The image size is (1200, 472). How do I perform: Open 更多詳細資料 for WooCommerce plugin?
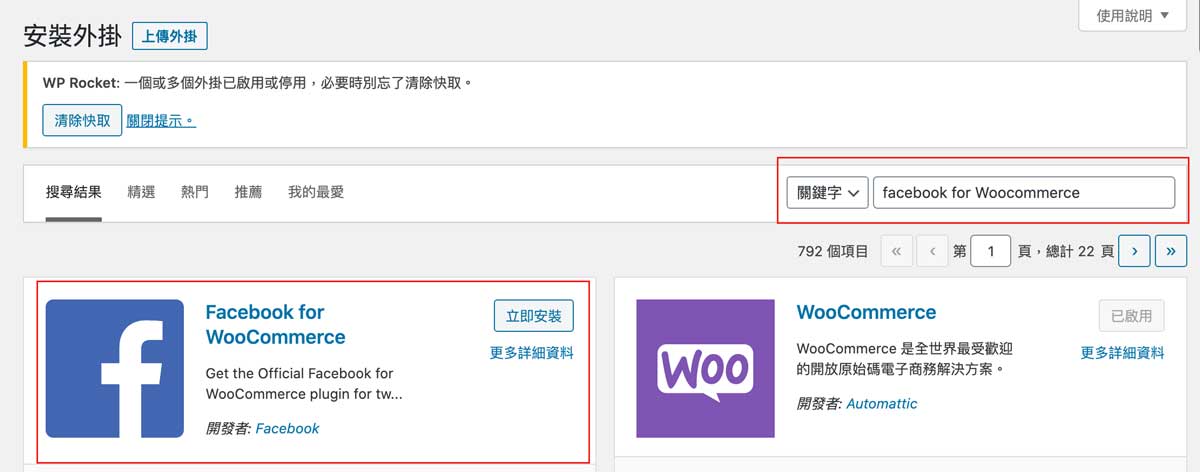[1123, 353]
